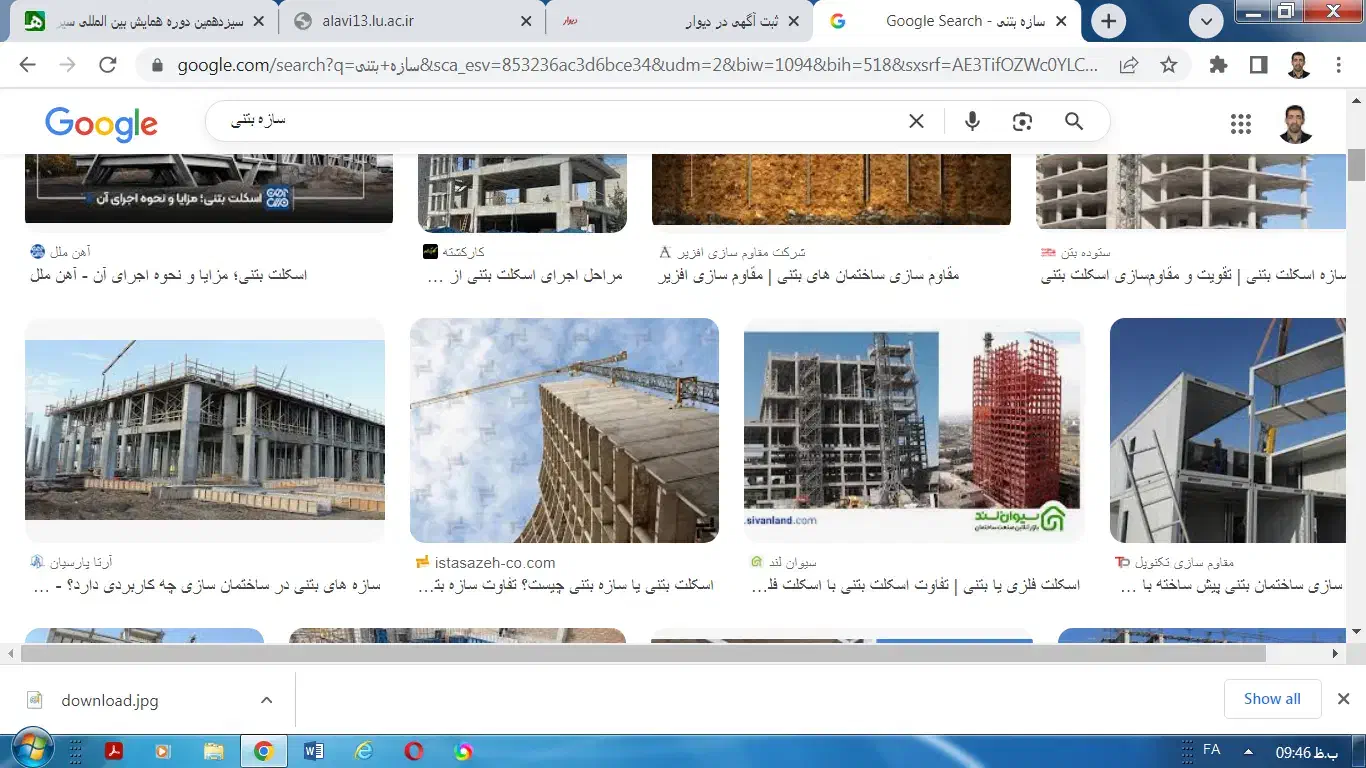Click the forward navigation arrow
This screenshot has height=768, width=1366.
(x=67, y=65)
